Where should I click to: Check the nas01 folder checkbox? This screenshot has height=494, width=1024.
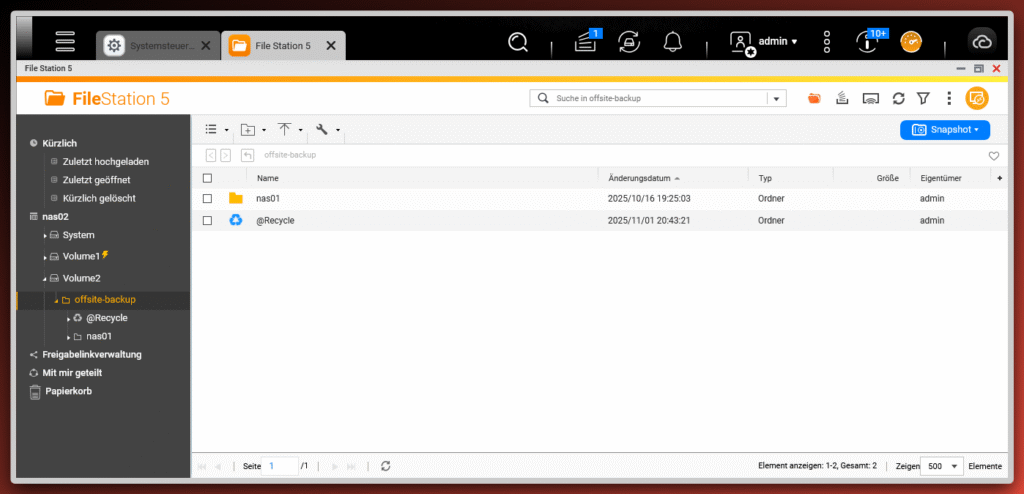[207, 198]
